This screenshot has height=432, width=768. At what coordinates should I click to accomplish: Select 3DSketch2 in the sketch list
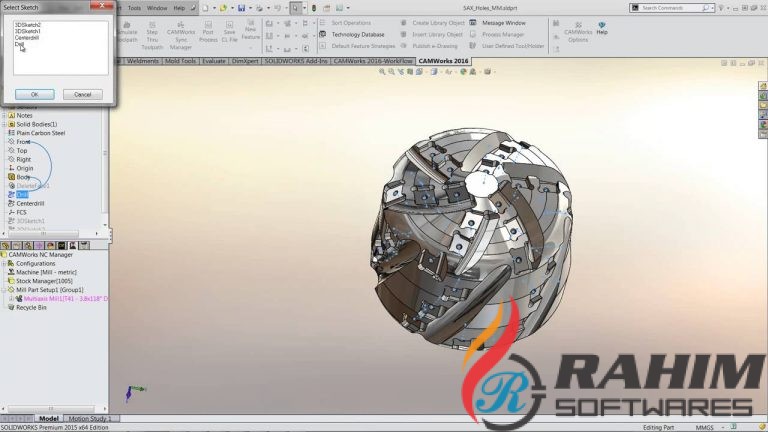click(27, 24)
